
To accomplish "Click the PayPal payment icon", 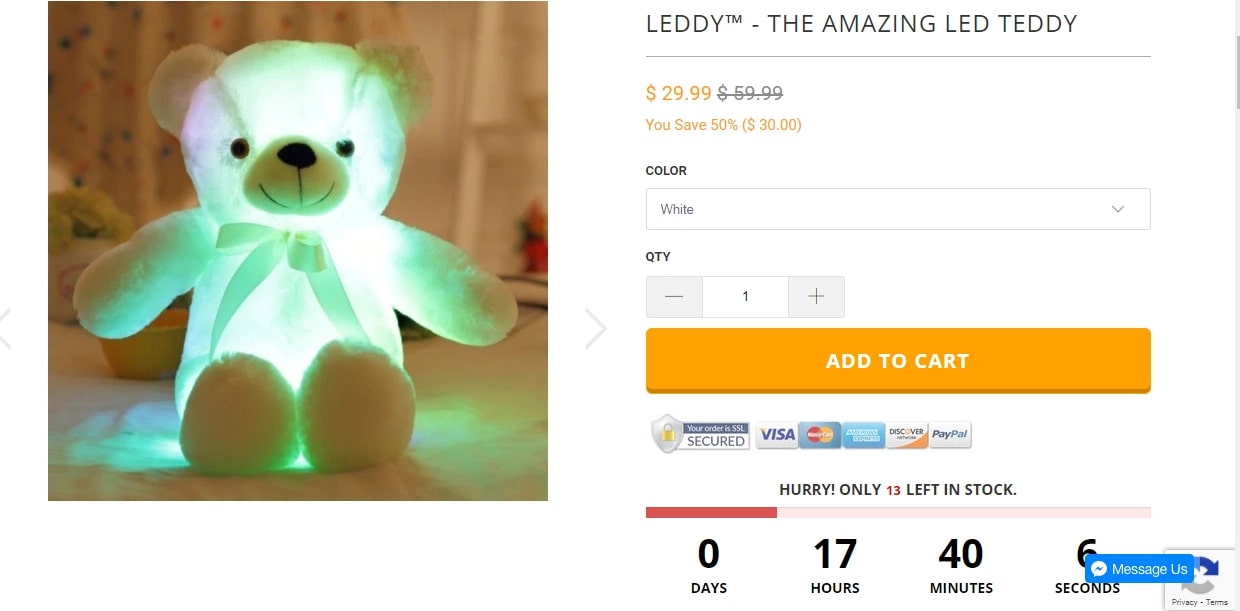I will 949,435.
